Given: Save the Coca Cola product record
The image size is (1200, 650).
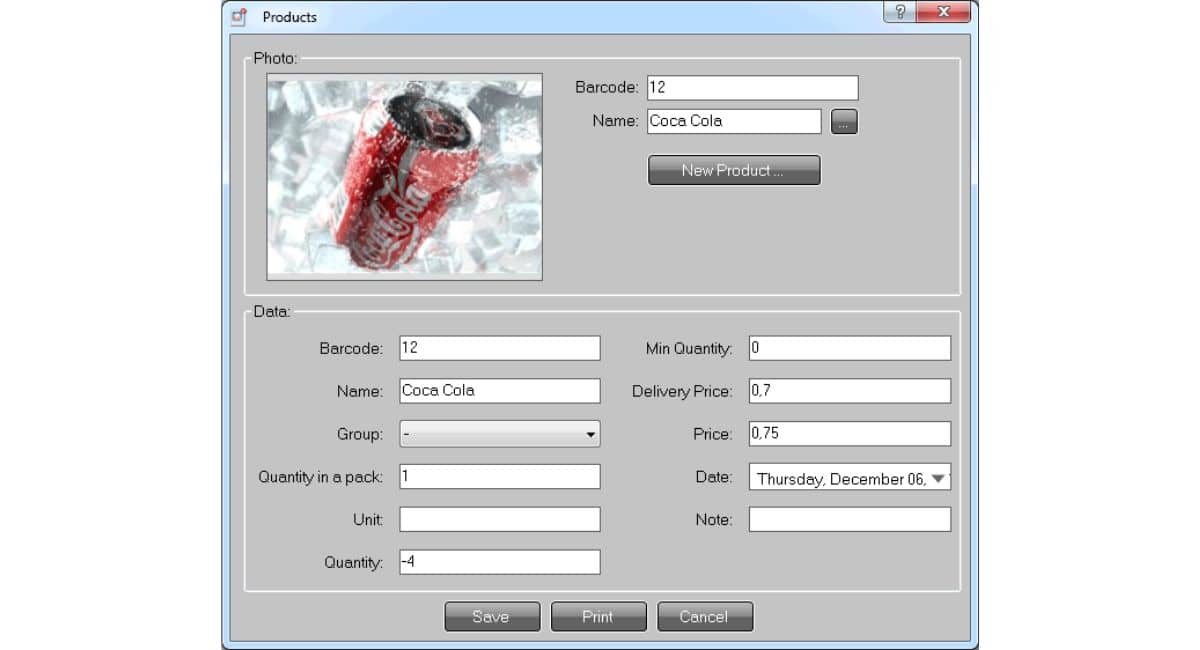Looking at the screenshot, I should [492, 616].
